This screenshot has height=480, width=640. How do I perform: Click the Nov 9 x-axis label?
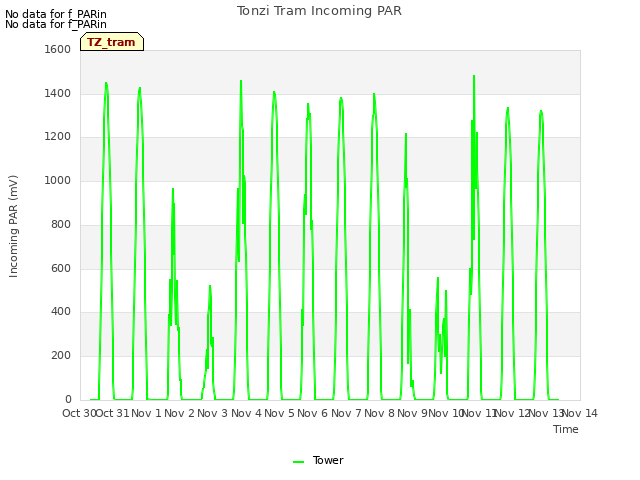click(412, 413)
